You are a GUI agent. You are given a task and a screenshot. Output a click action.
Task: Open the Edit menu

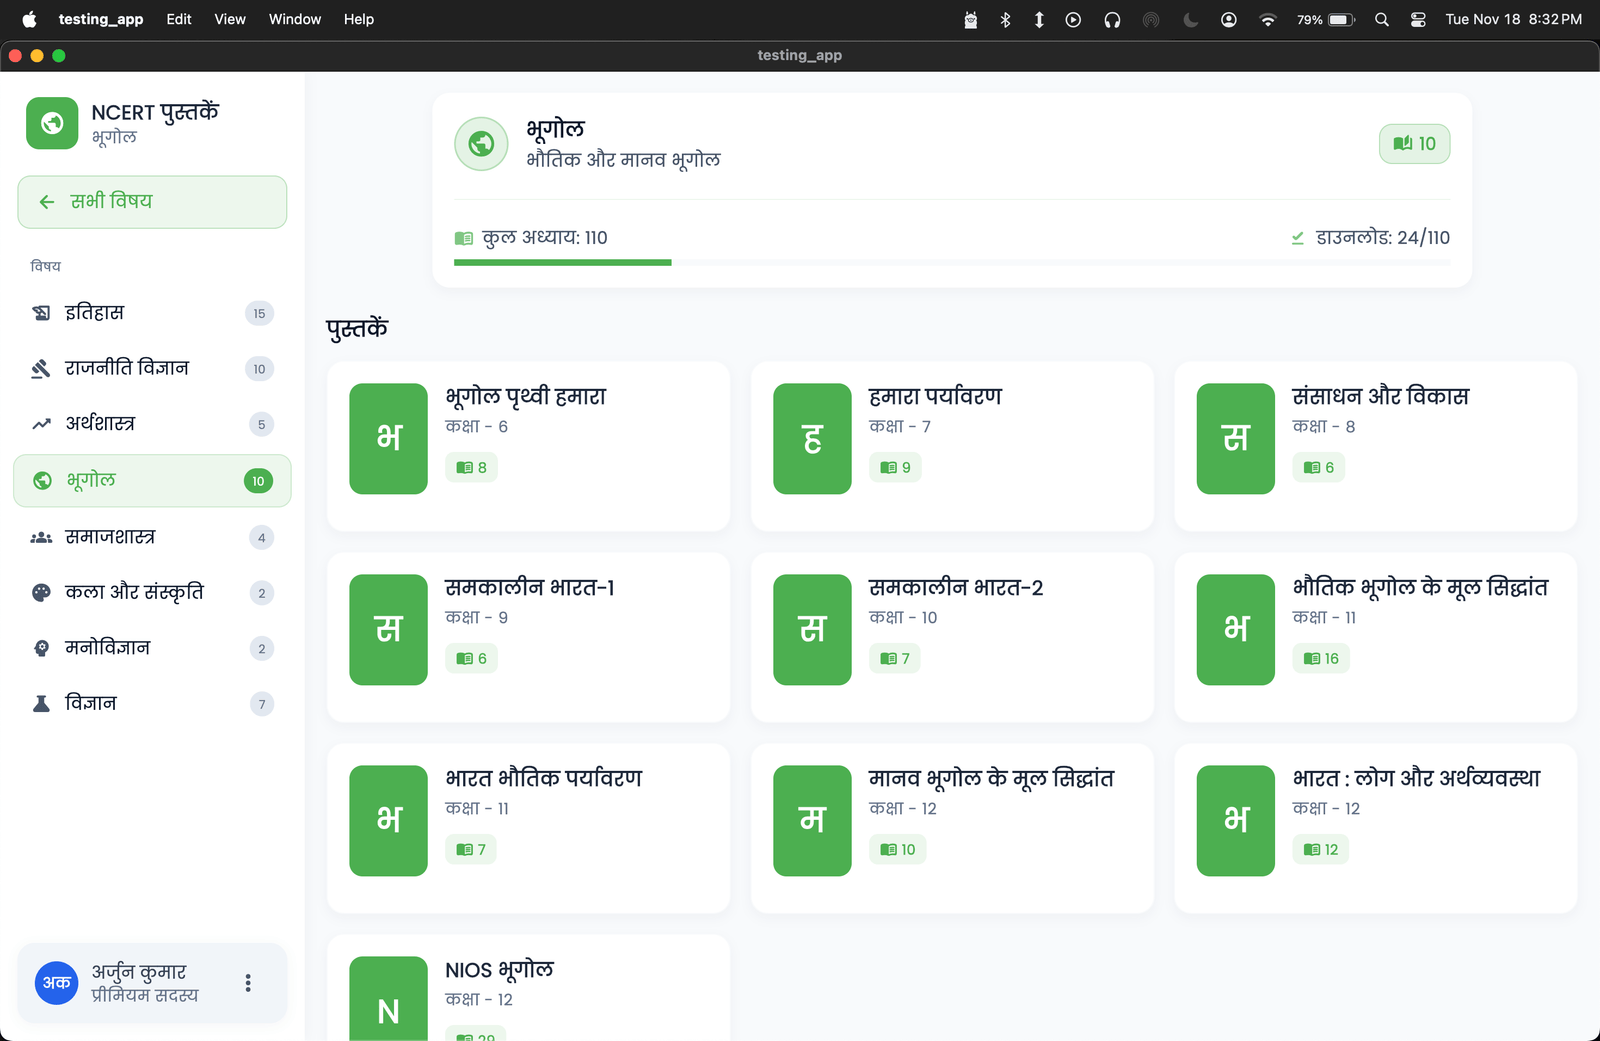pyautogui.click(x=179, y=19)
